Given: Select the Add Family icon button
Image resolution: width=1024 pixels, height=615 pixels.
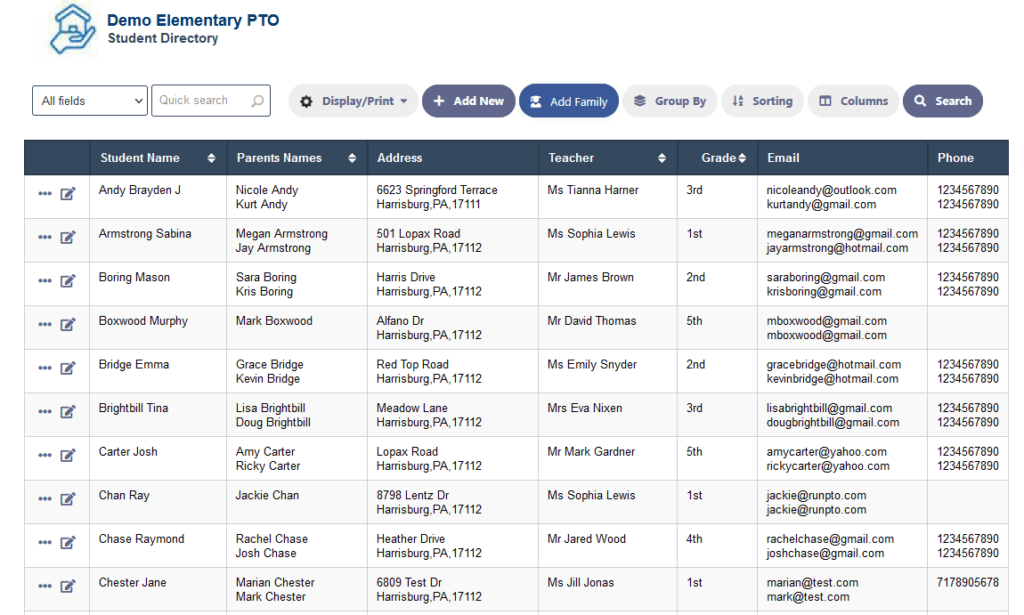Looking at the screenshot, I should point(537,100).
